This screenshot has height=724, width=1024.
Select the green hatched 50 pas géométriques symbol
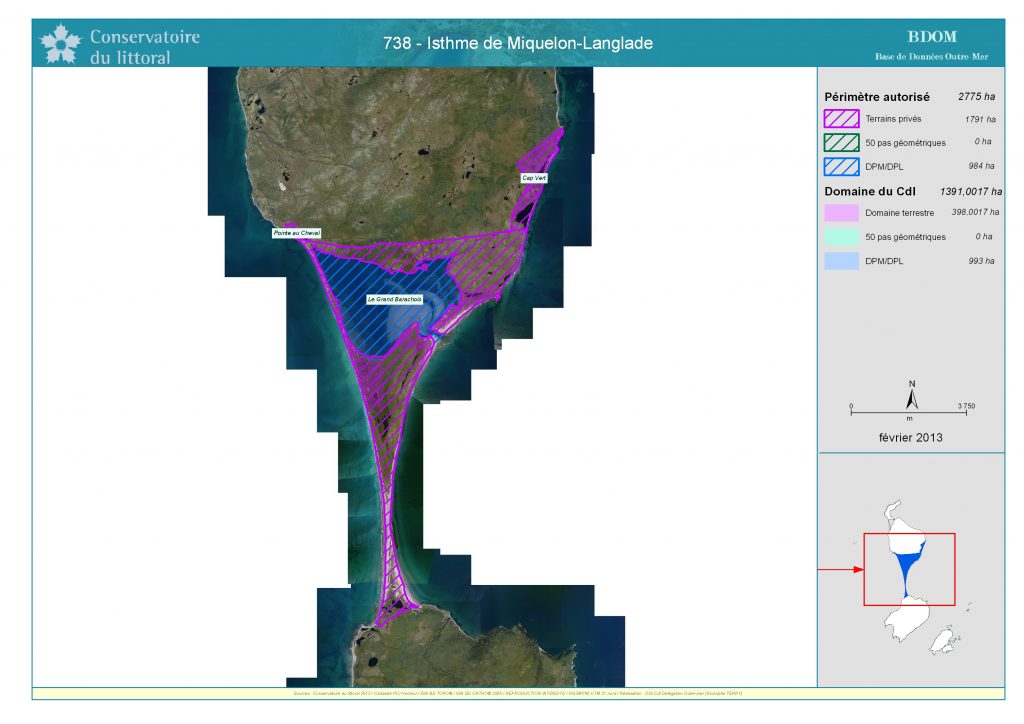pyautogui.click(x=841, y=142)
